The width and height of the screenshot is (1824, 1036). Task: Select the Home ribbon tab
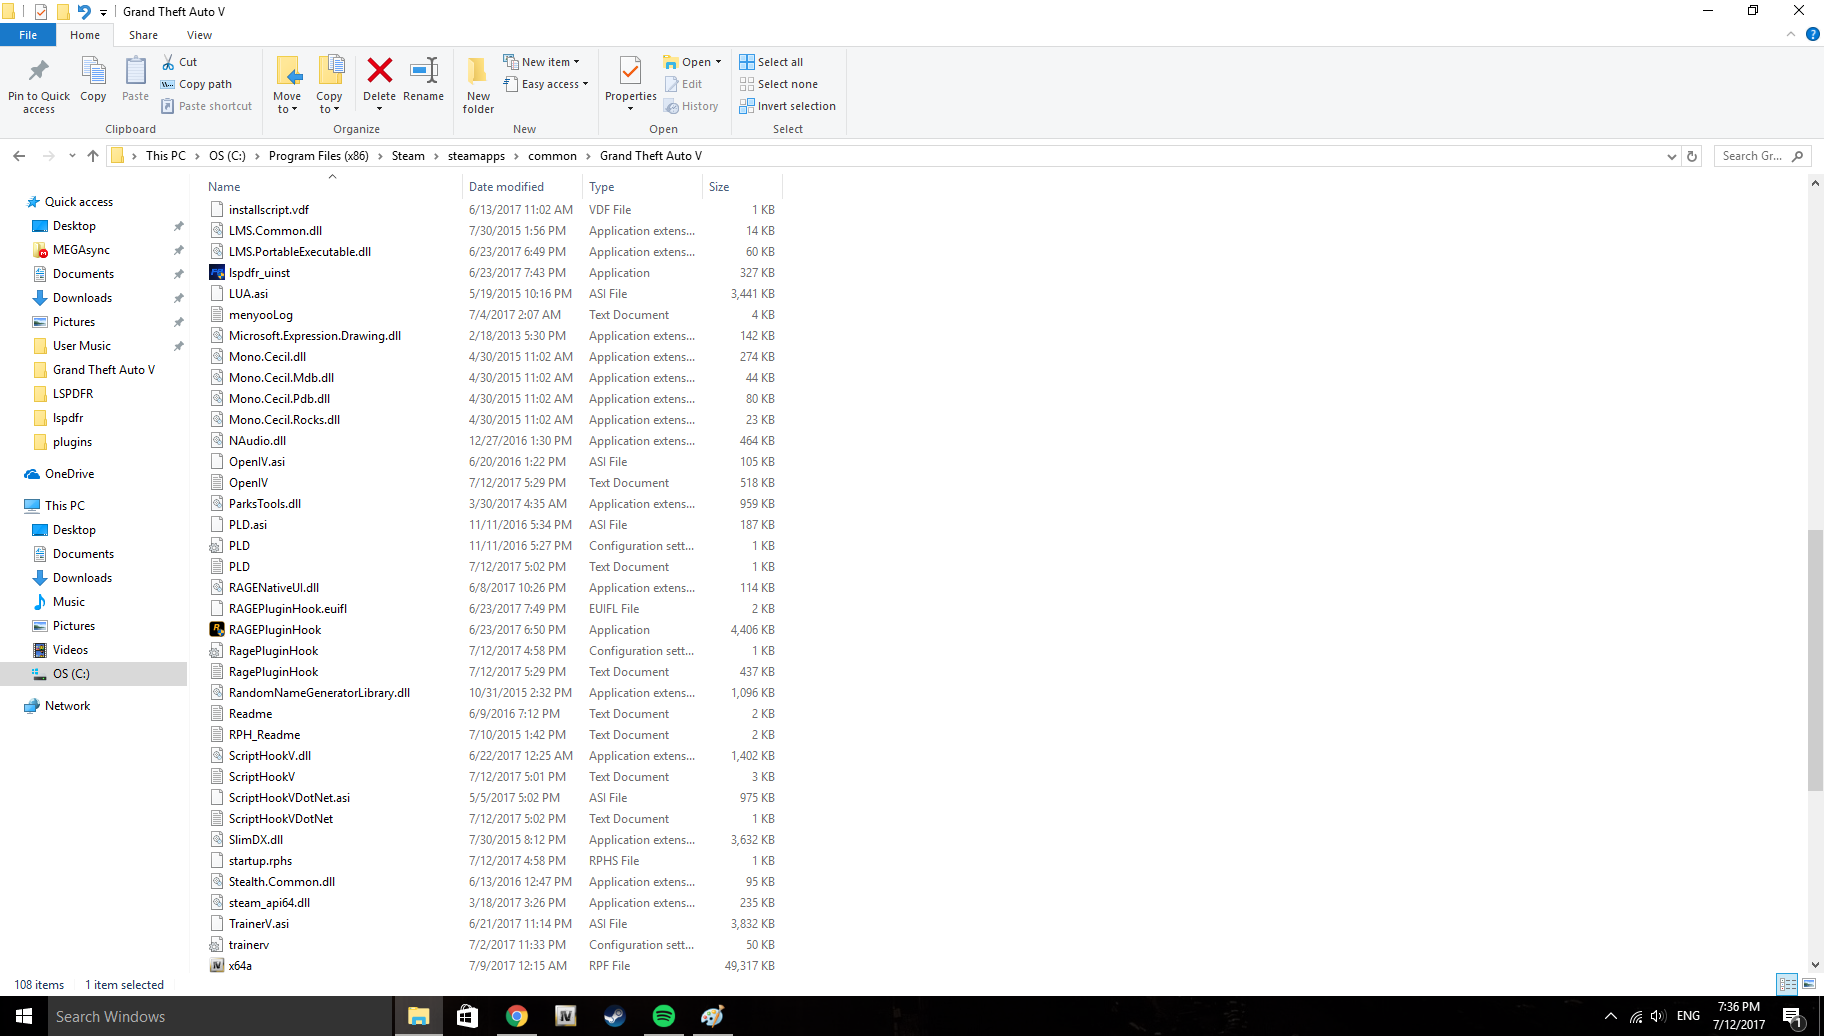[x=85, y=35]
